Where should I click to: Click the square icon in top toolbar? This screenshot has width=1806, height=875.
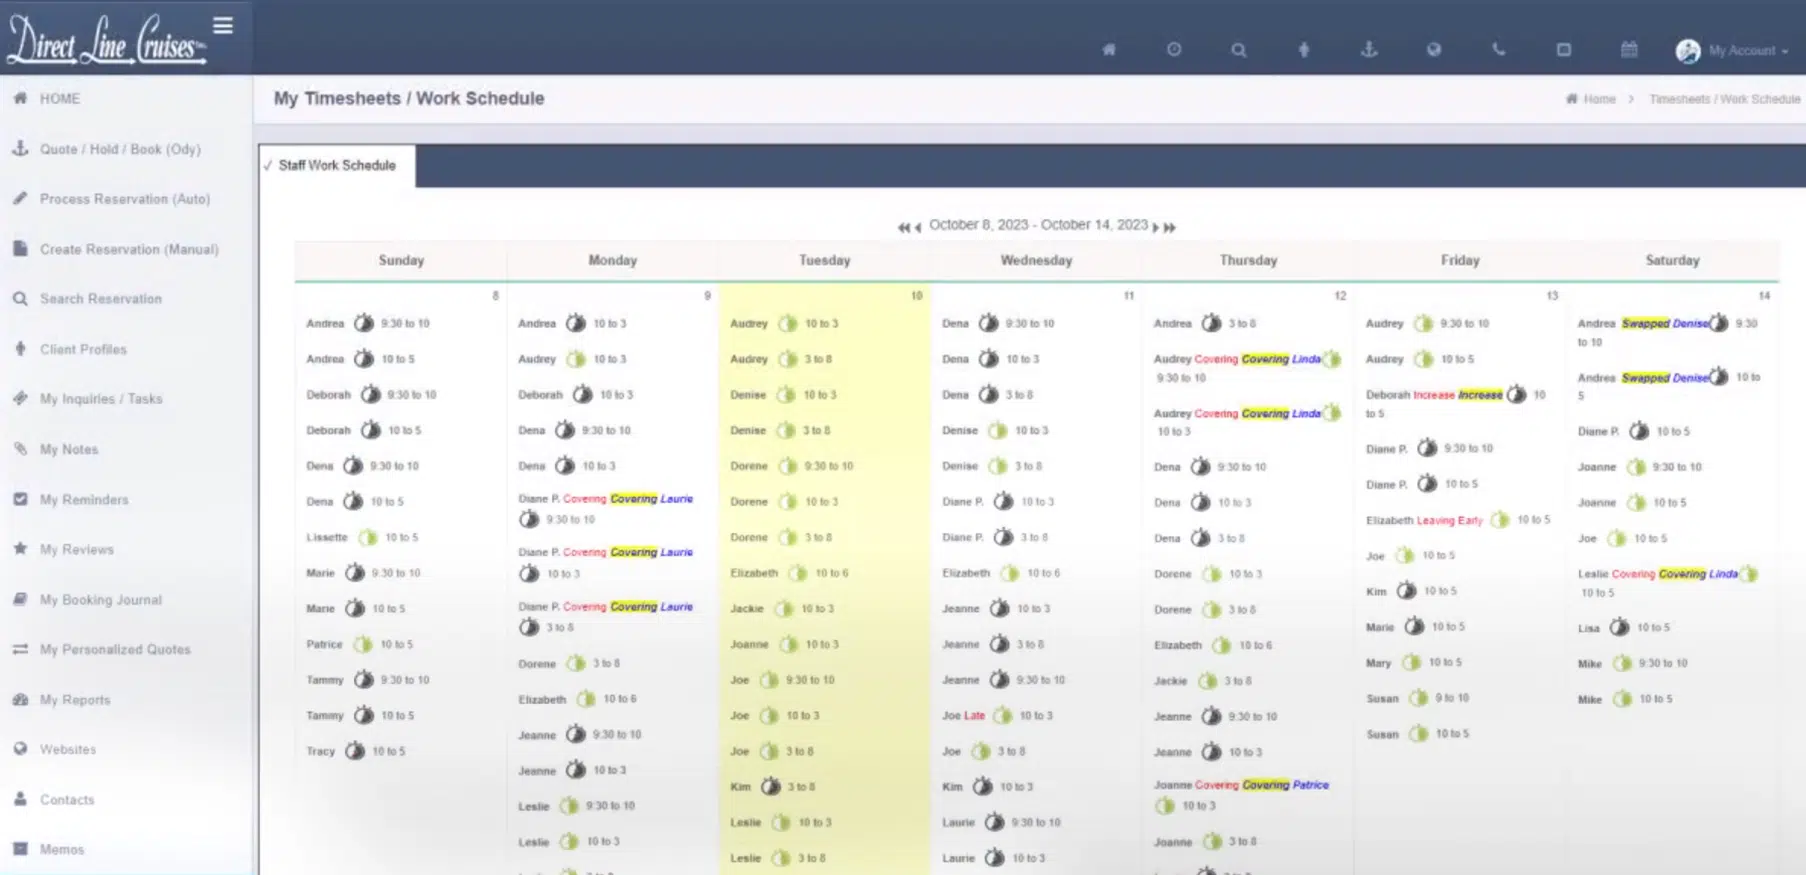[1564, 50]
